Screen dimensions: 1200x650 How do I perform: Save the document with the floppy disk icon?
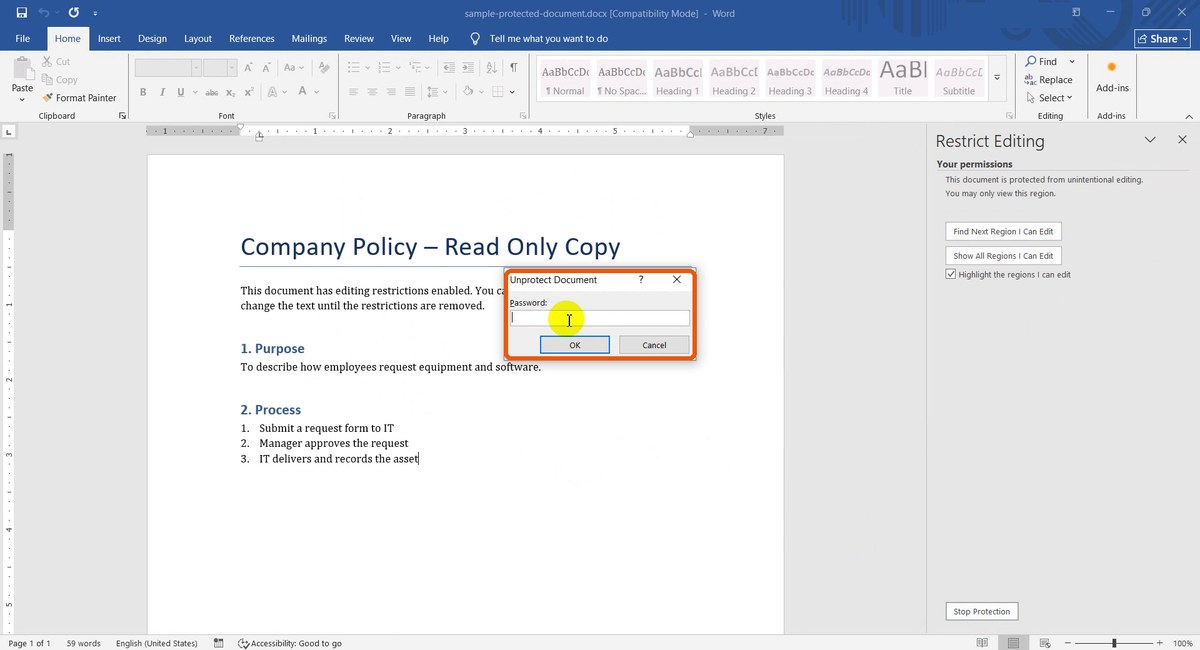tap(22, 13)
